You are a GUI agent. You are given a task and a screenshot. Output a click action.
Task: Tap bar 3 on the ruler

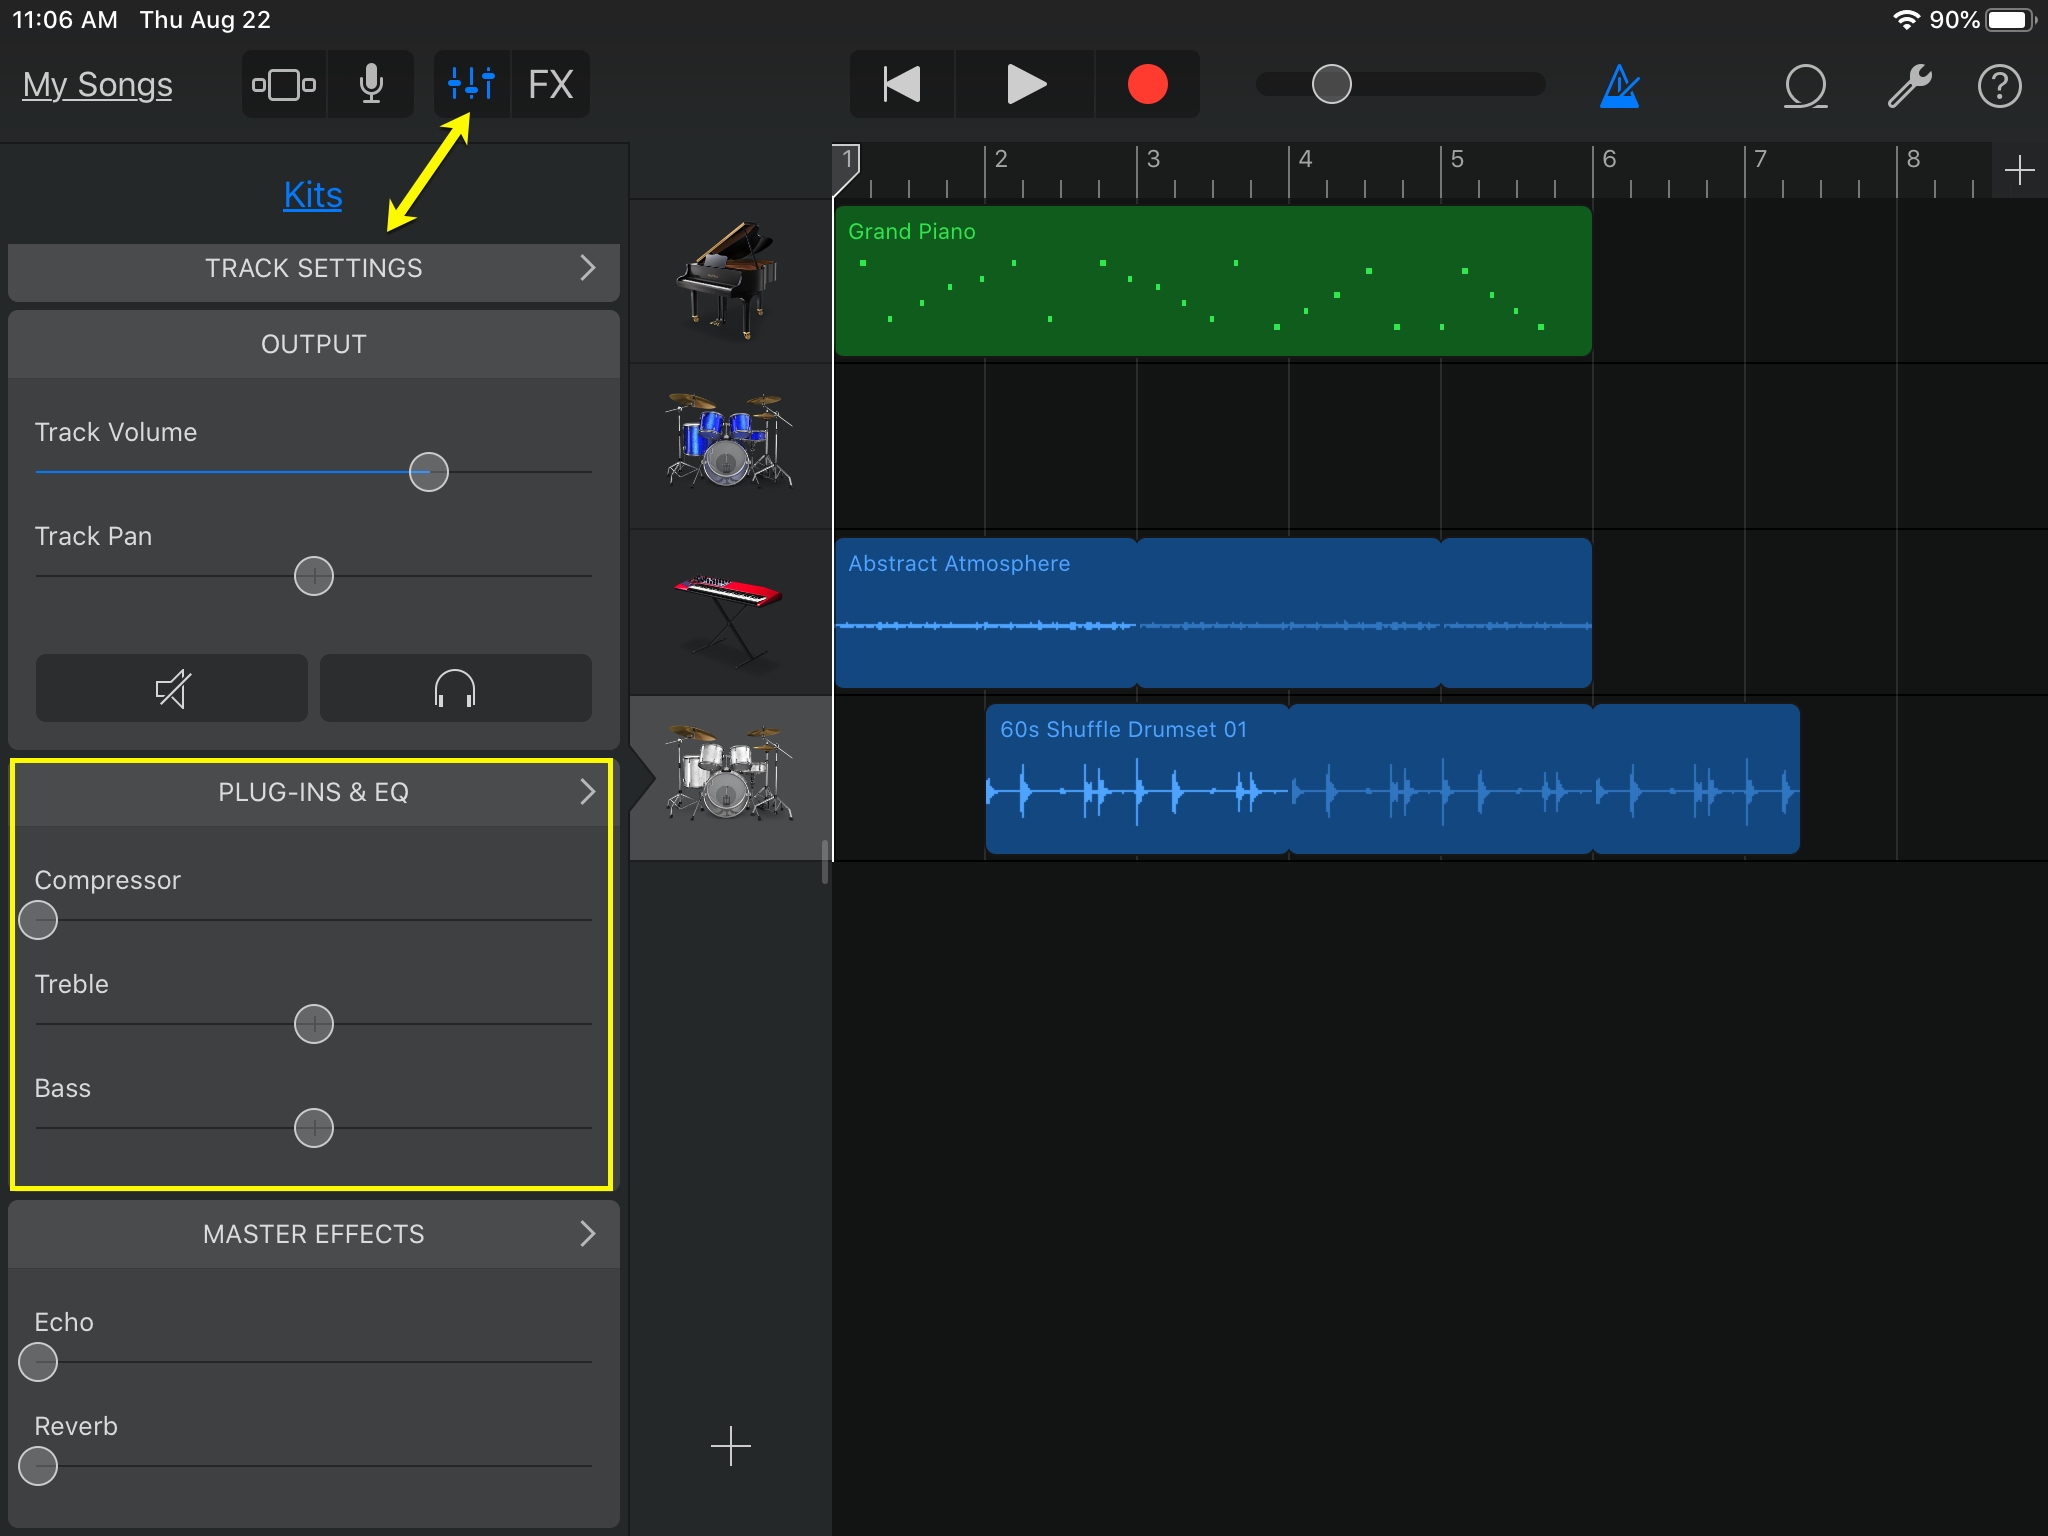point(1153,160)
